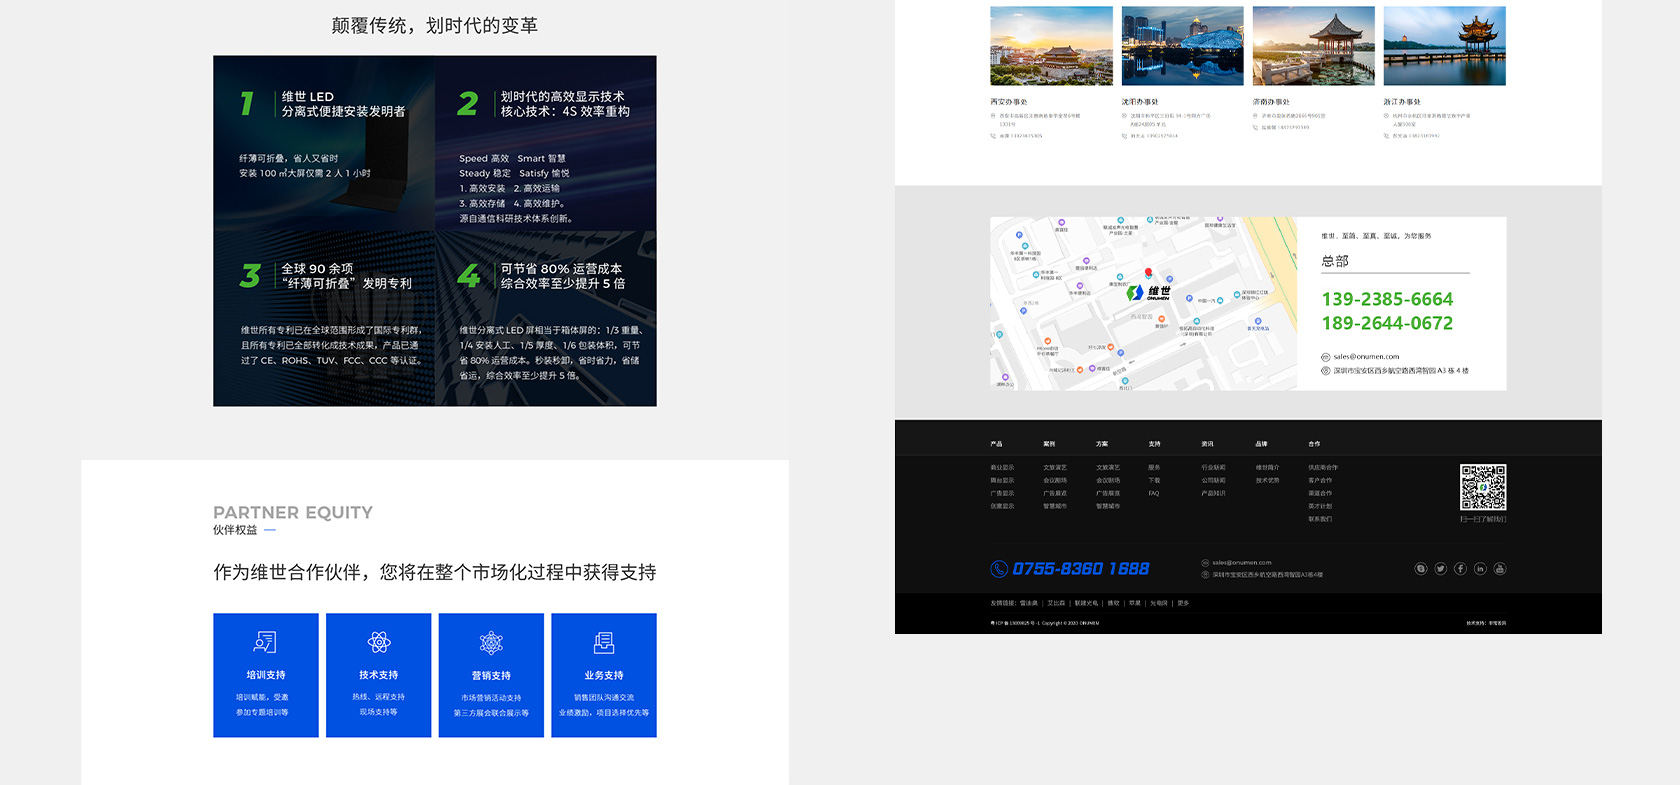1680x785 pixels.
Task: Click the 浙江办事处 lake pagoda photo
Action: (x=1445, y=46)
